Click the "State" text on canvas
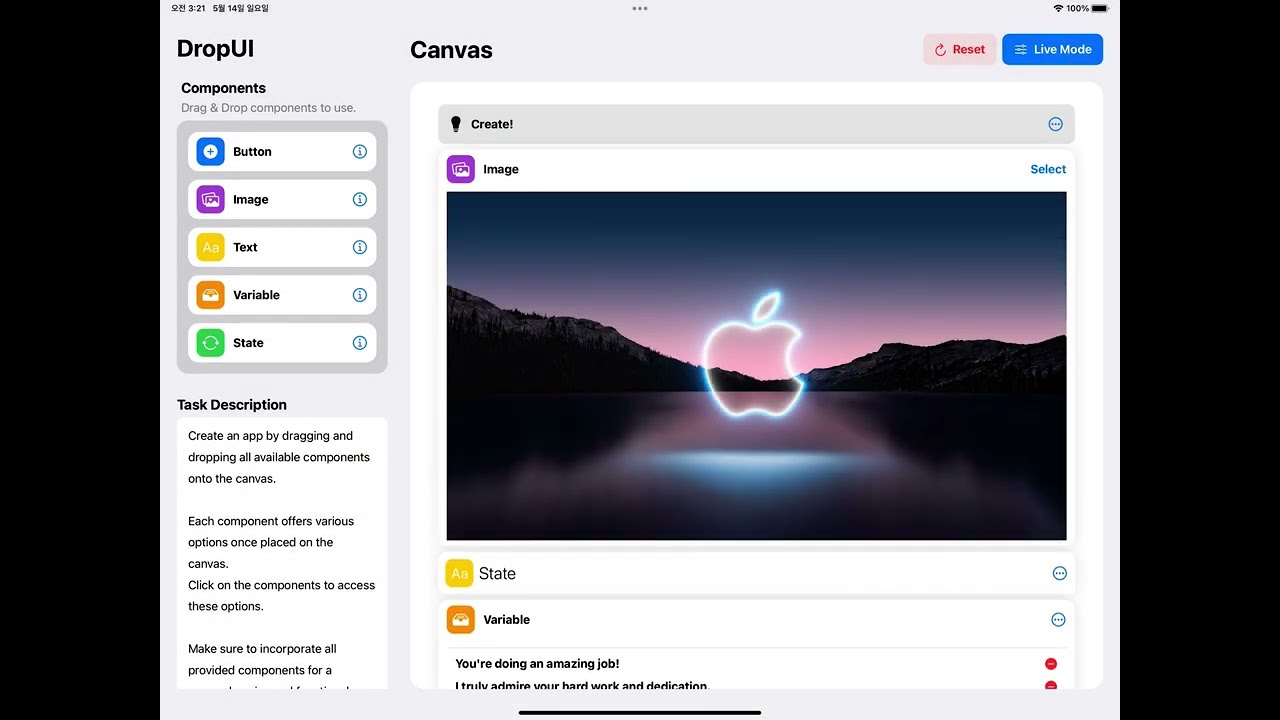Screen dimensions: 1280x720 pyautogui.click(x=497, y=573)
